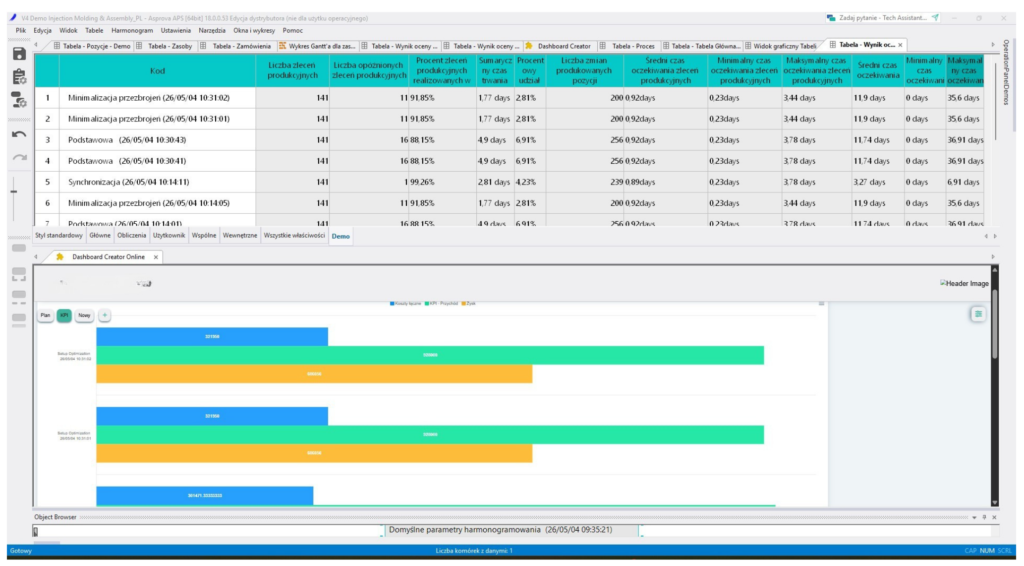
Task: Open the Narzędzia menu
Action: (x=212, y=31)
